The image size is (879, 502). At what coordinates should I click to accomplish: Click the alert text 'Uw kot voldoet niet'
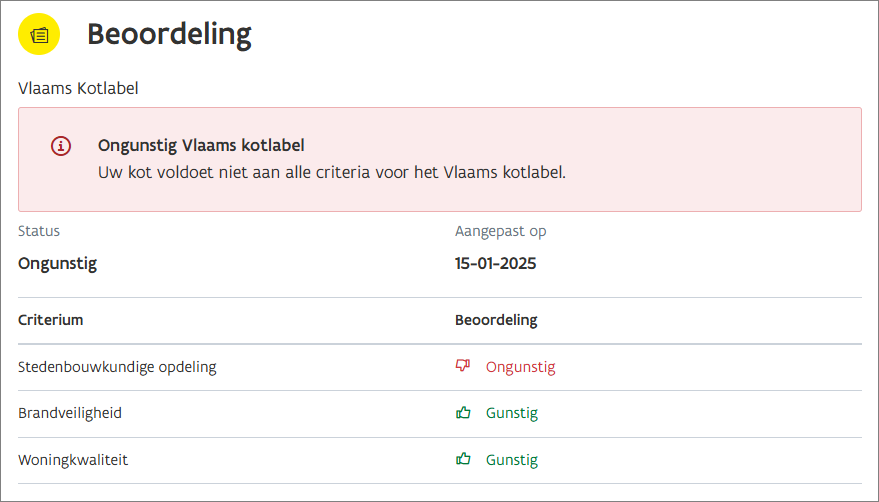[332, 172]
